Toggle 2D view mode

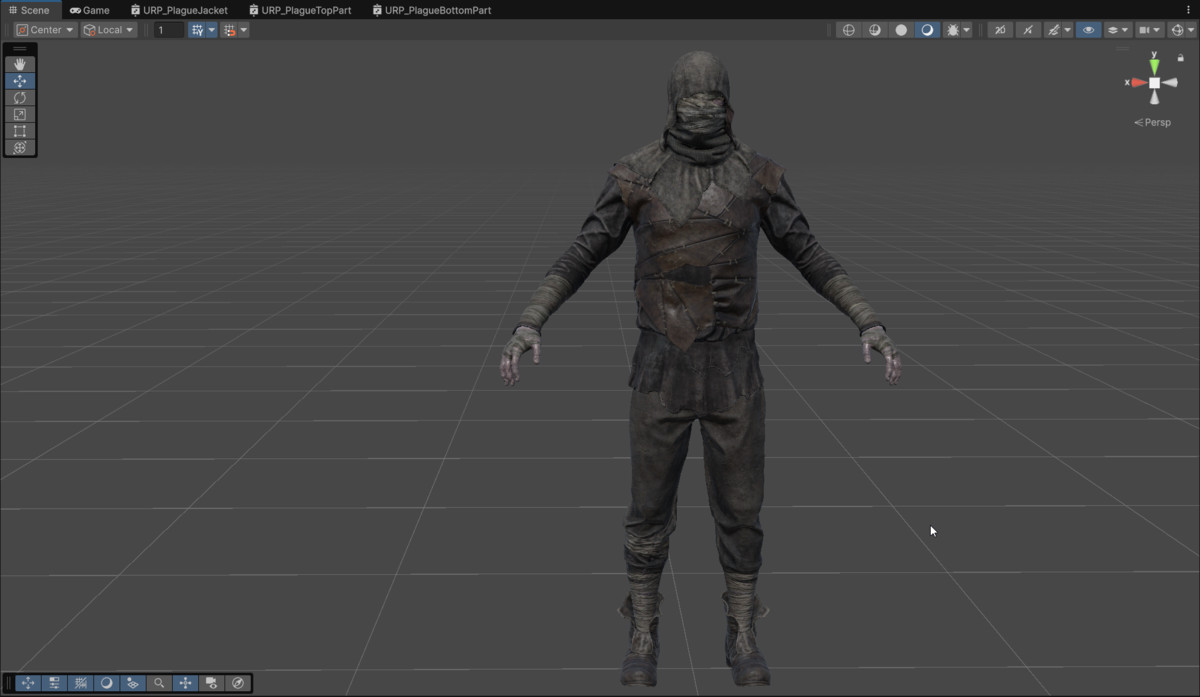pyautogui.click(x=1000, y=30)
